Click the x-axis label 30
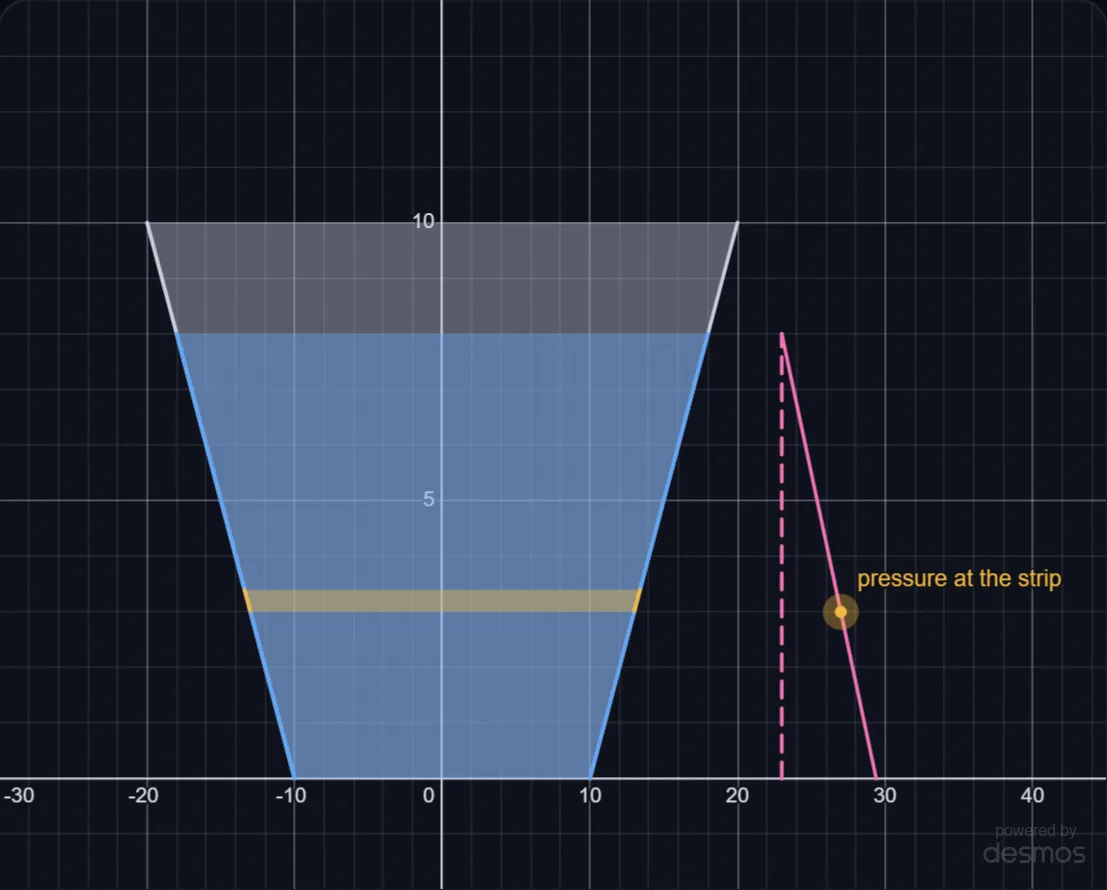The image size is (1107, 890). click(x=885, y=795)
